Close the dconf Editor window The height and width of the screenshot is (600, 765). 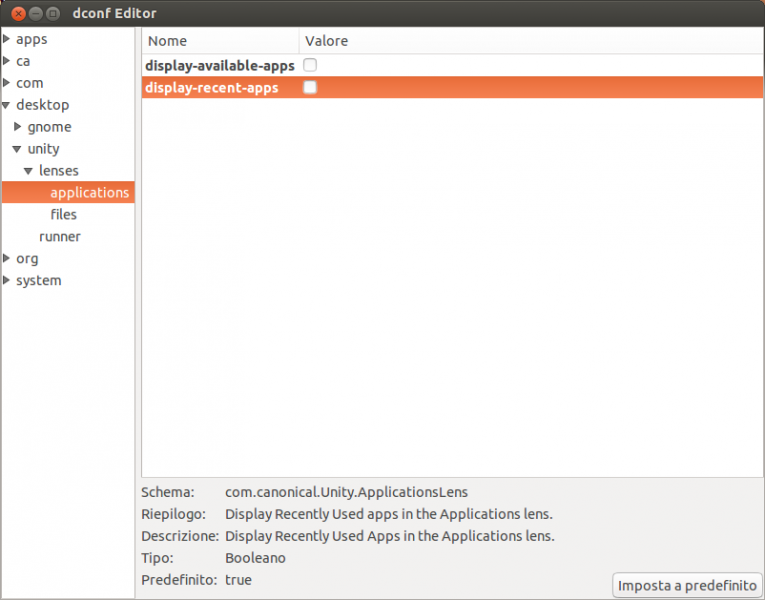tap(19, 14)
